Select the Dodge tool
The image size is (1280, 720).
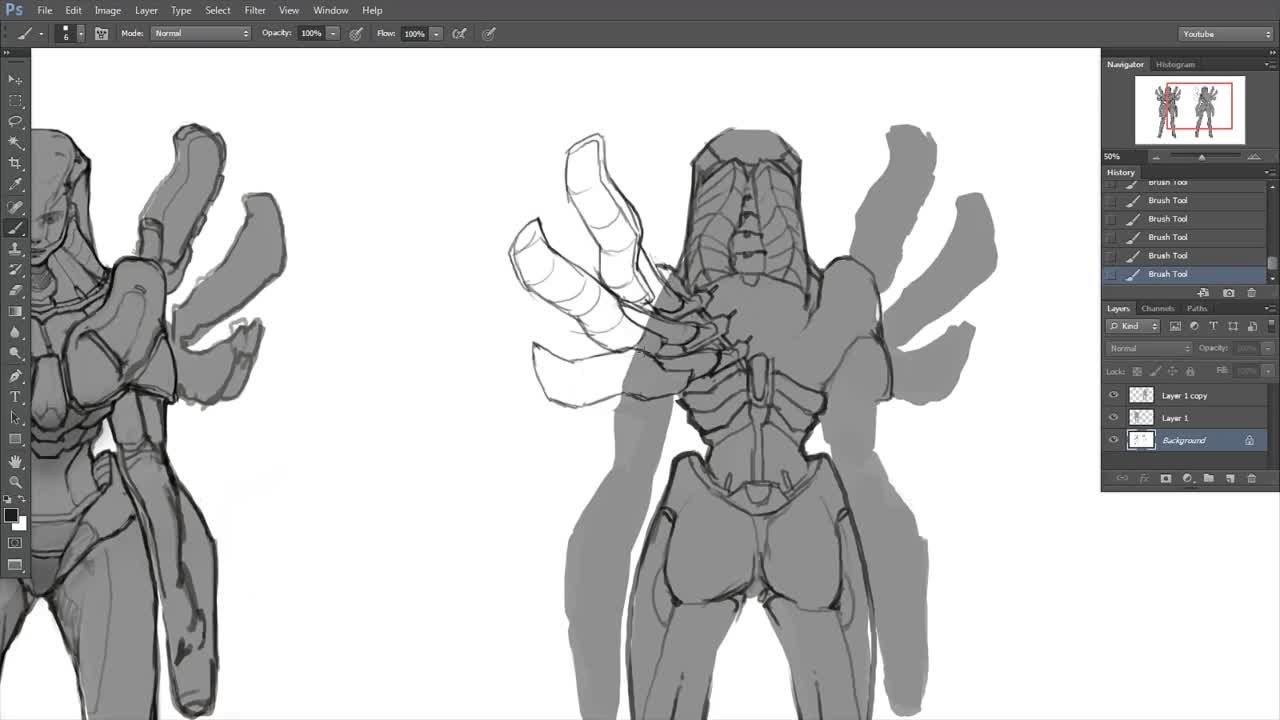pyautogui.click(x=15, y=354)
